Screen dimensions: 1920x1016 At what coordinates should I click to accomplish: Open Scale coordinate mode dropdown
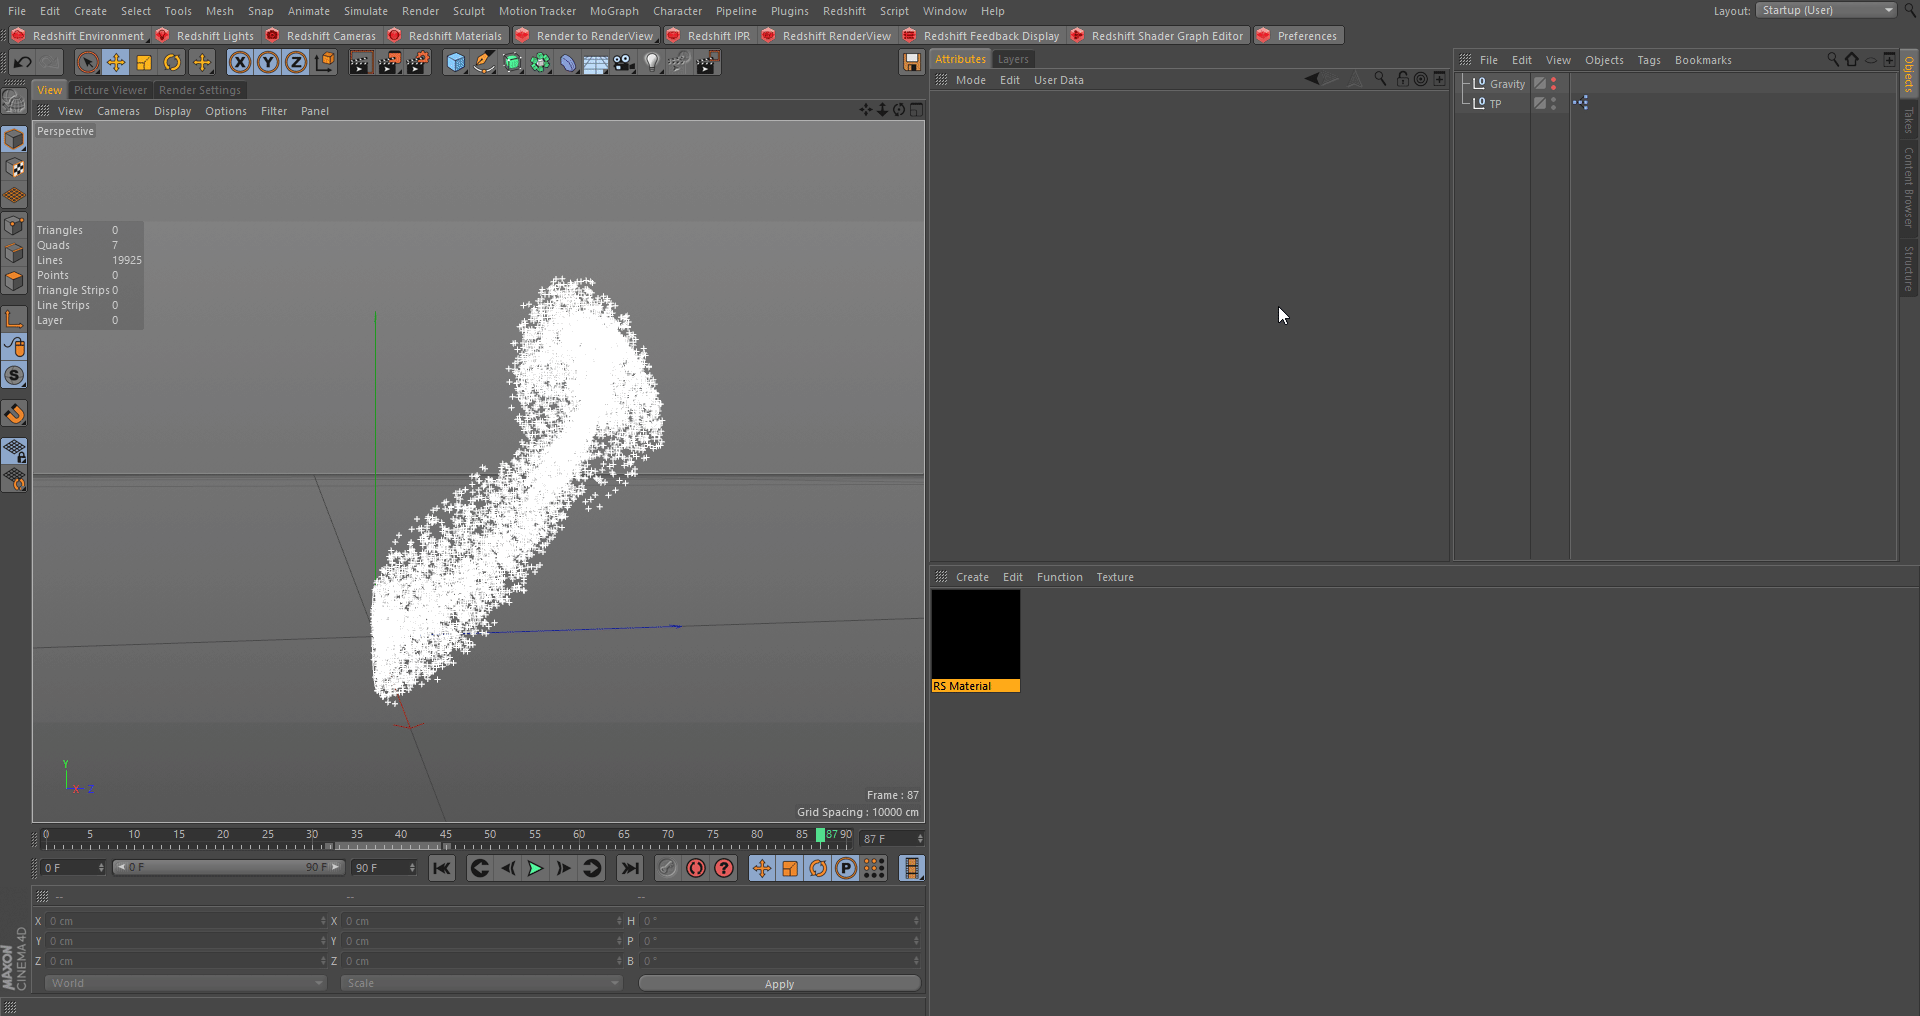tap(481, 983)
